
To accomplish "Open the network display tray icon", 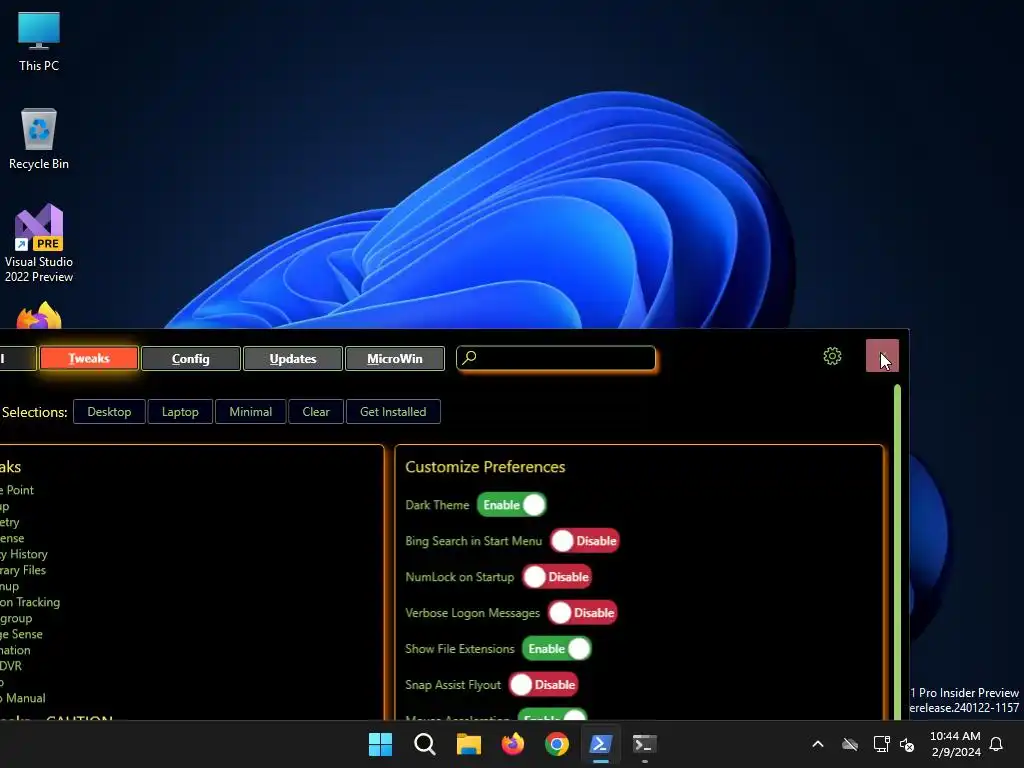I will pos(881,744).
